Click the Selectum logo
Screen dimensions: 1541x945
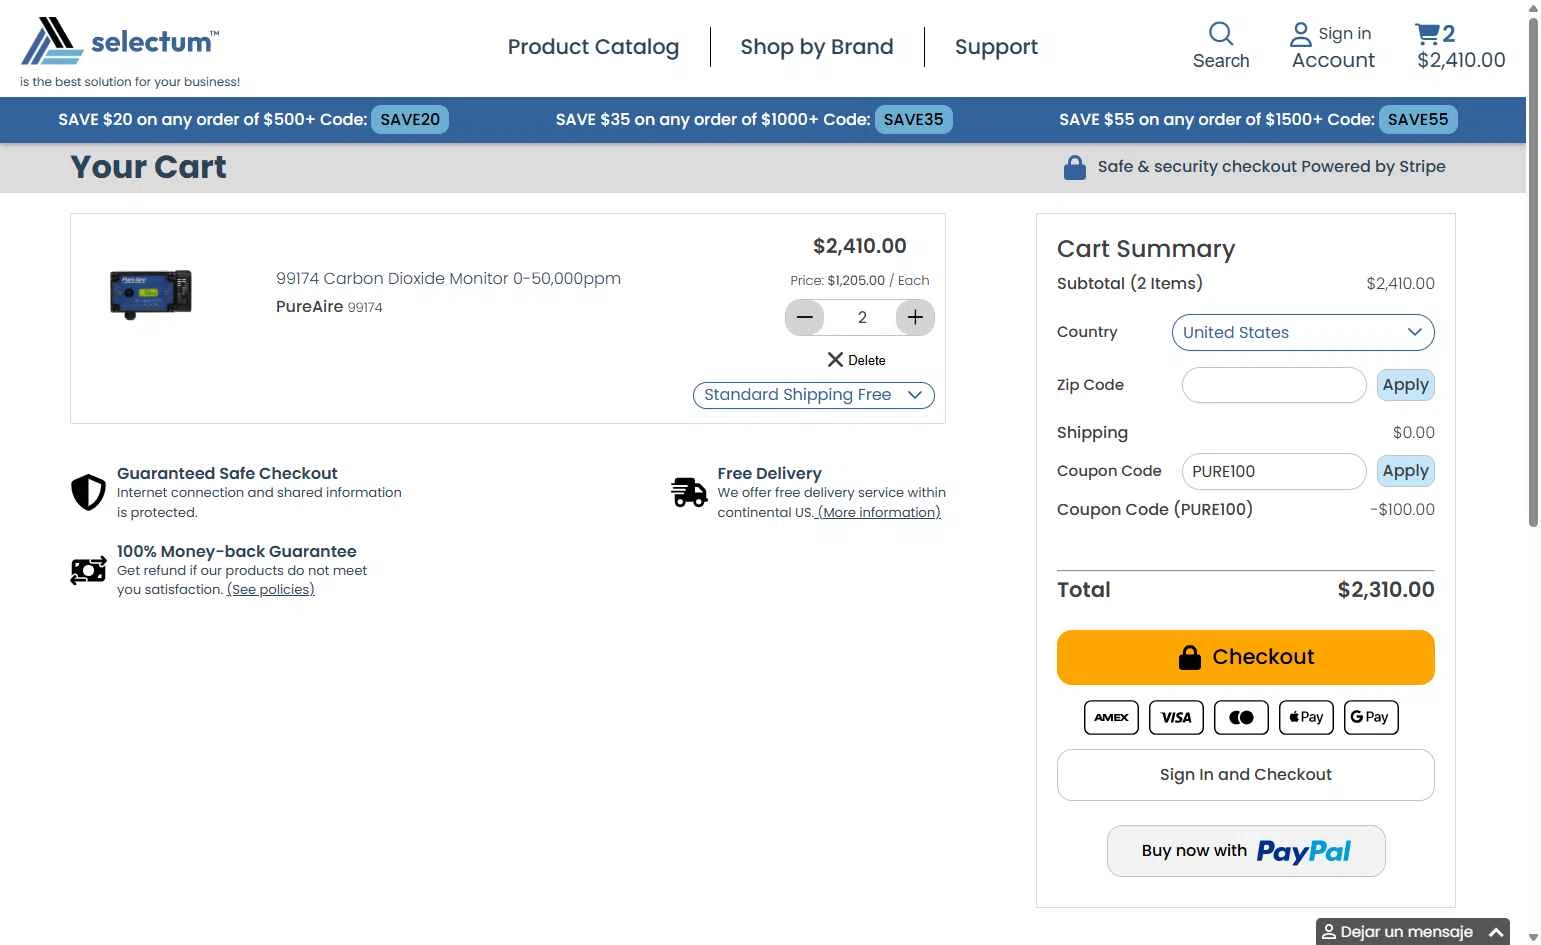120,42
